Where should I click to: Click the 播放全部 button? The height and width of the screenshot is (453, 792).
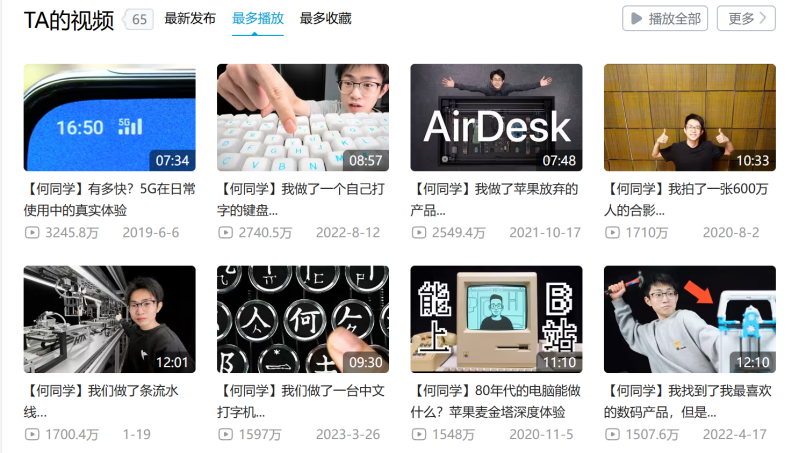pyautogui.click(x=665, y=19)
